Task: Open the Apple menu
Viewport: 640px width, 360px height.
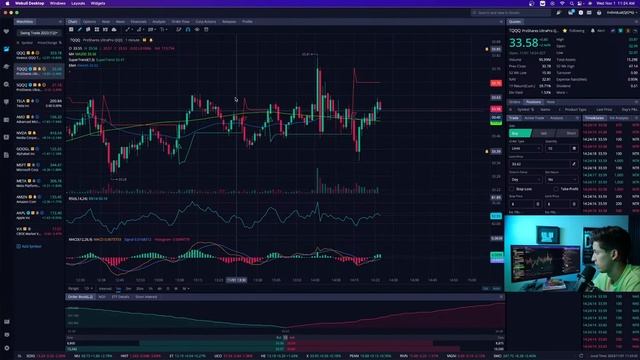Action: point(7,3)
